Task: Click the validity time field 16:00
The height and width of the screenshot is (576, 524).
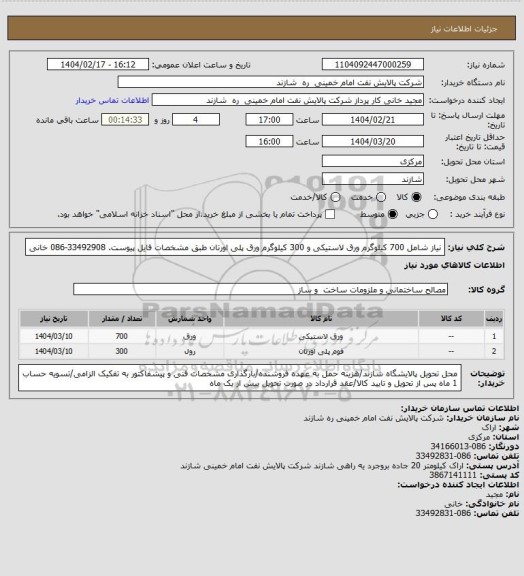Action: pyautogui.click(x=269, y=141)
